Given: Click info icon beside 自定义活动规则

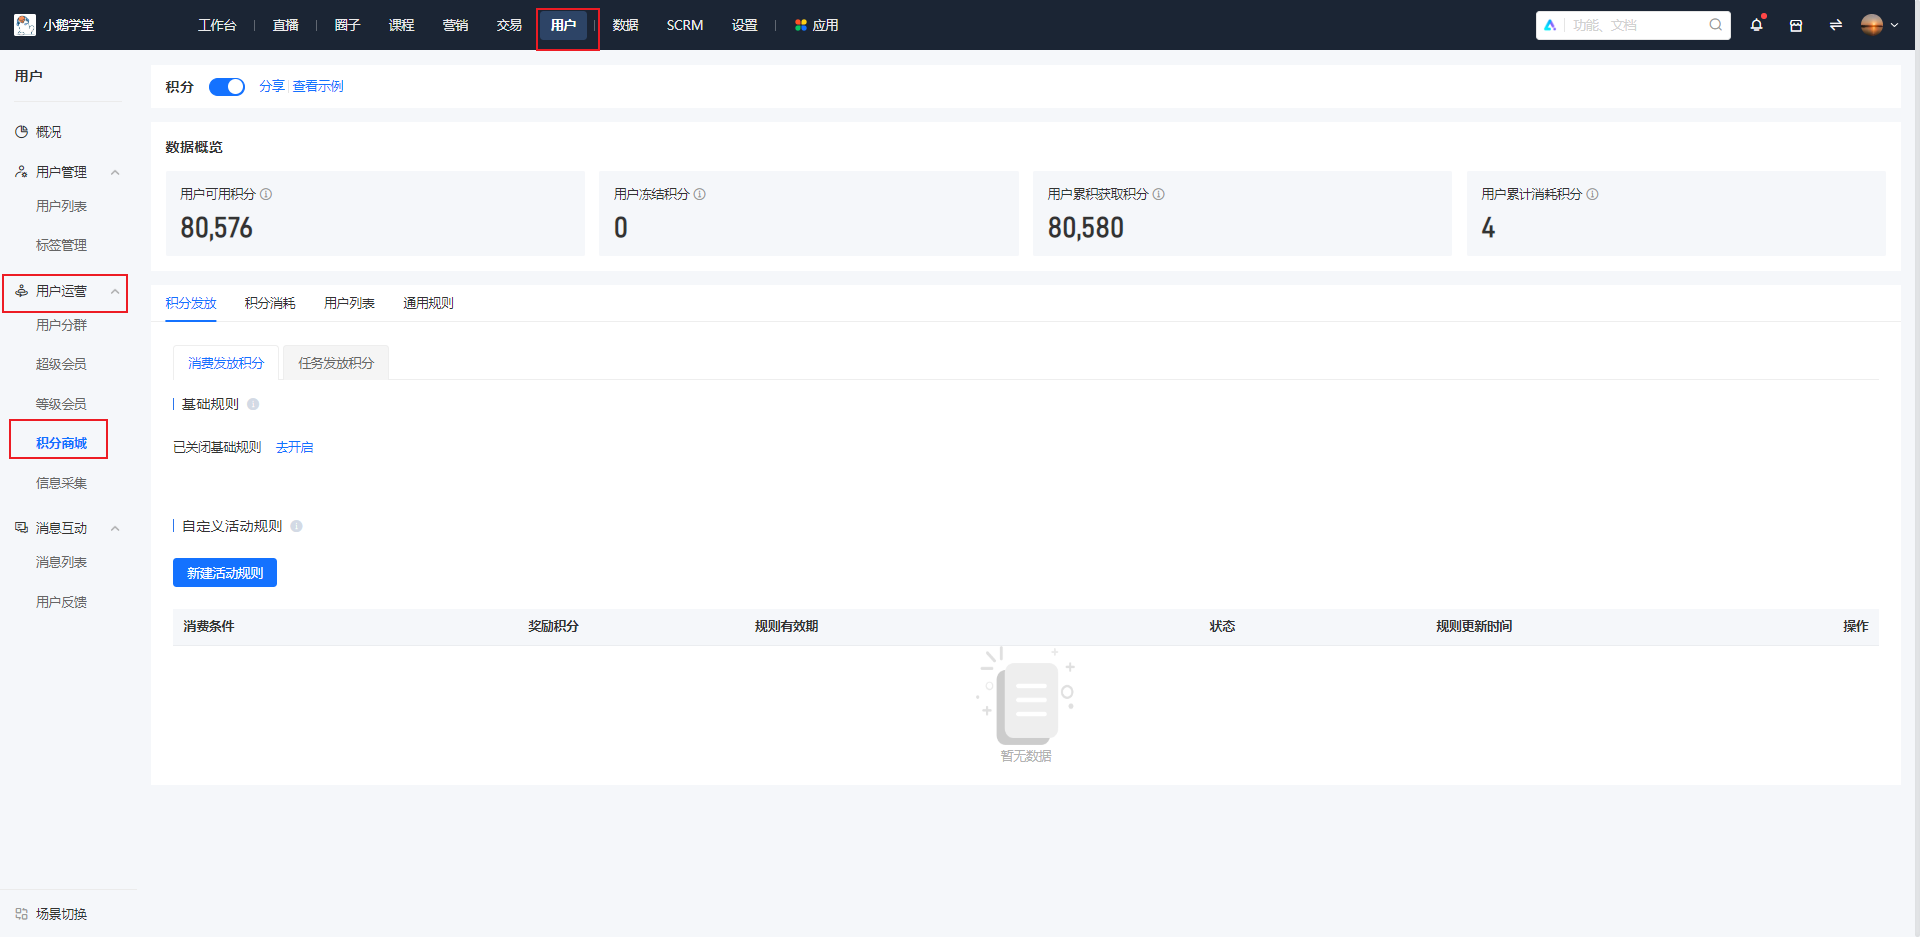Looking at the screenshot, I should [296, 526].
